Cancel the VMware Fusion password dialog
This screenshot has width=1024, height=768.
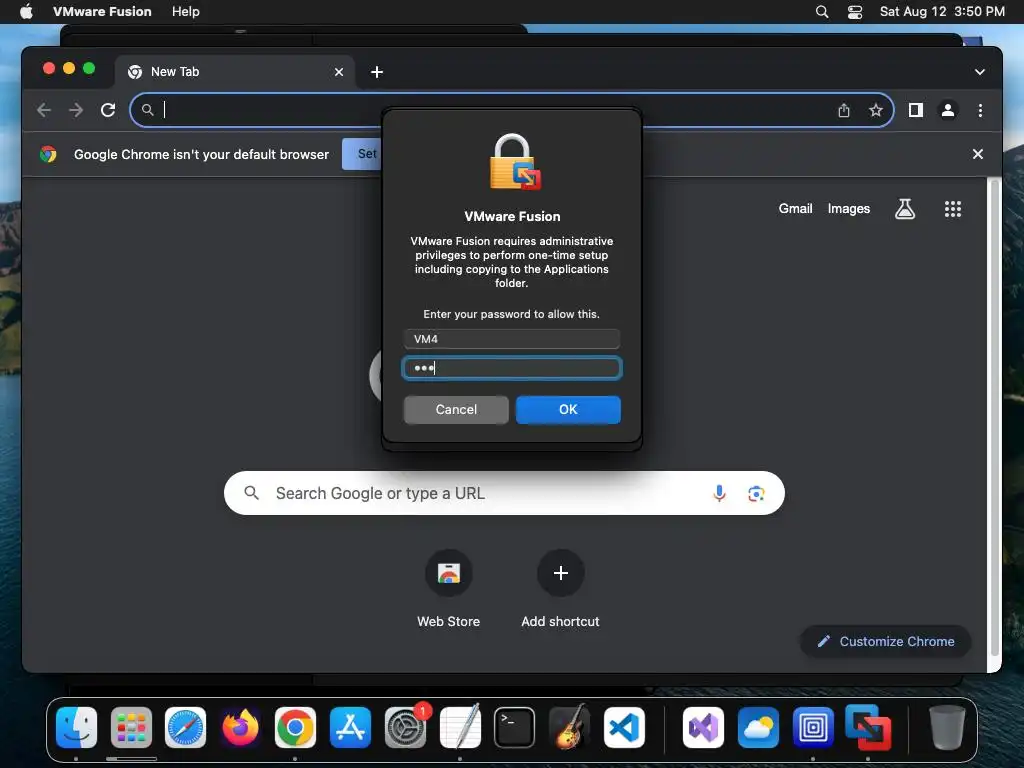click(456, 409)
